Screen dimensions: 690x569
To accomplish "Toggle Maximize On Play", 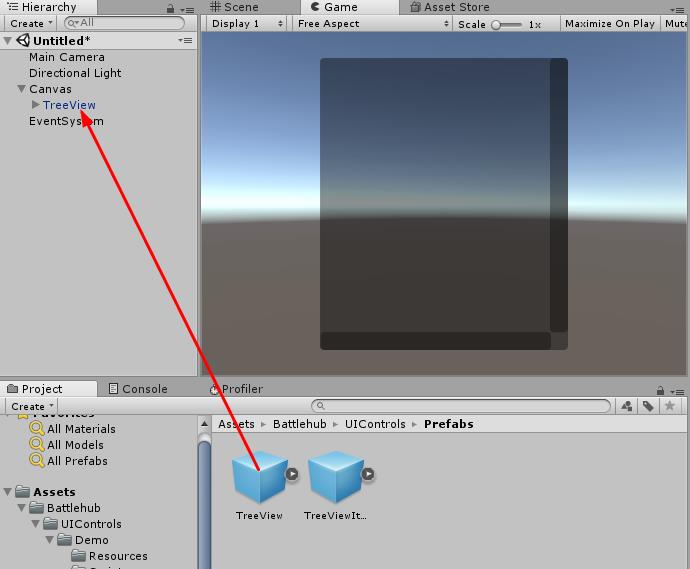I will tap(609, 24).
